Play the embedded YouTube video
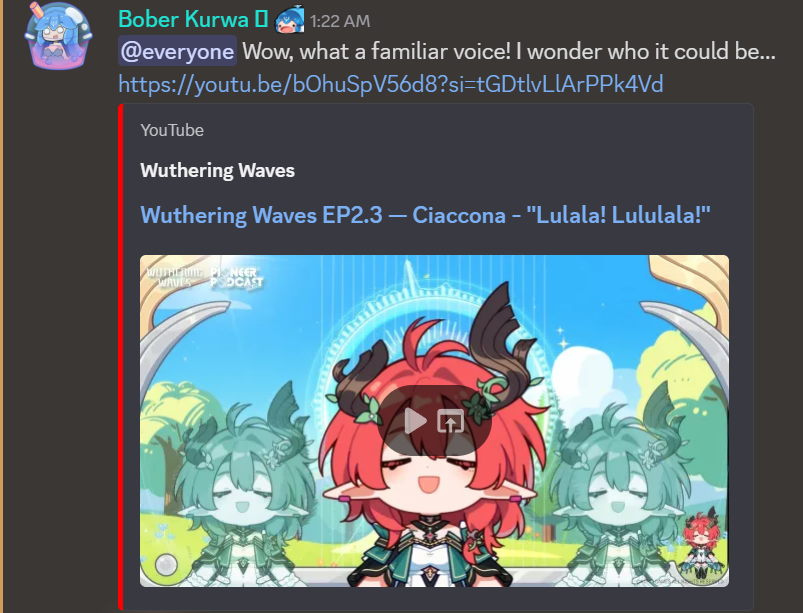 pyautogui.click(x=416, y=421)
